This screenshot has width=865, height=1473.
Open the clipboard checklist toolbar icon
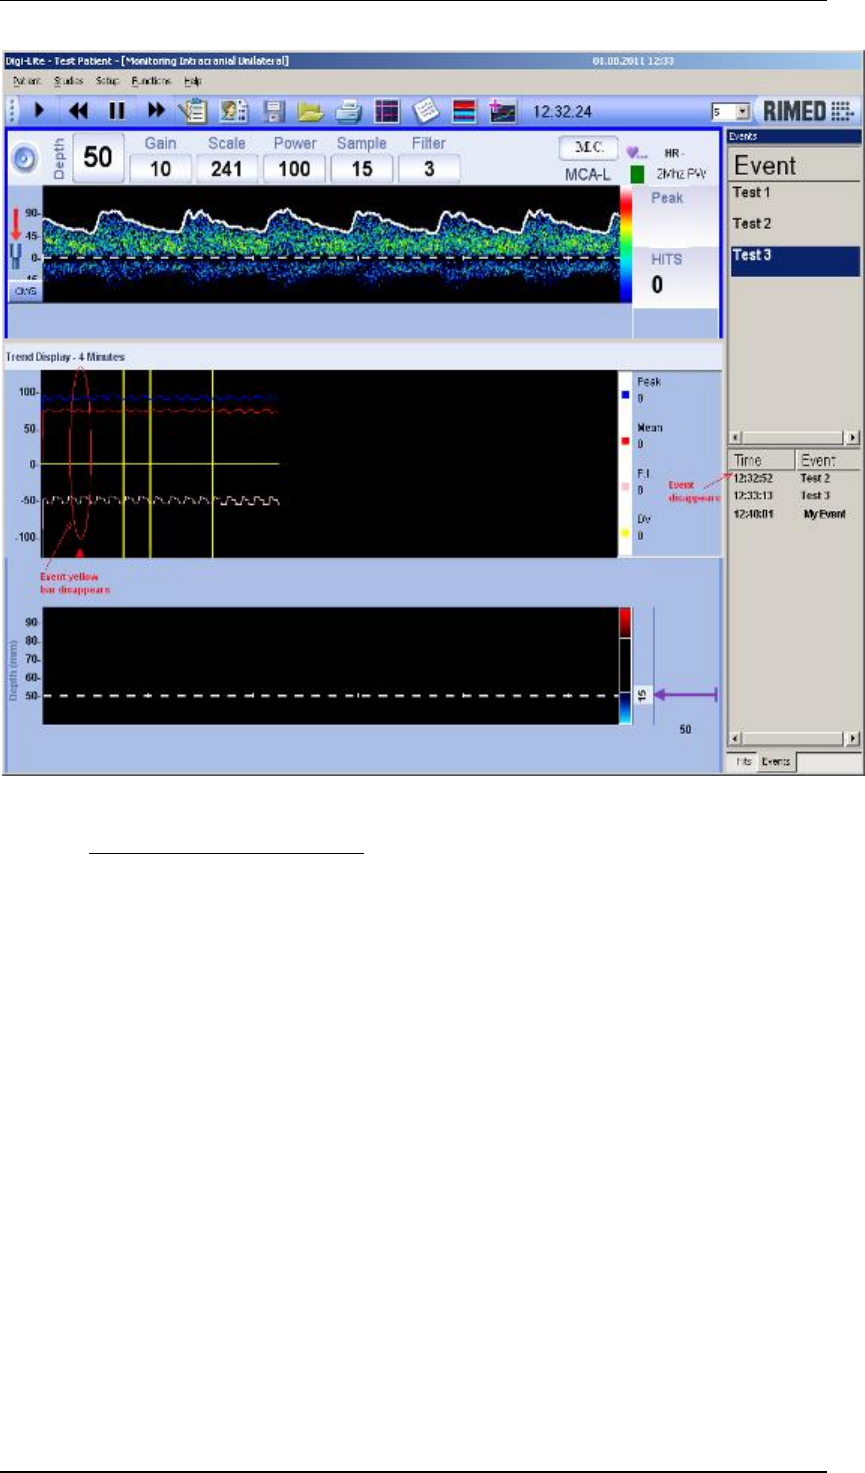tap(191, 111)
